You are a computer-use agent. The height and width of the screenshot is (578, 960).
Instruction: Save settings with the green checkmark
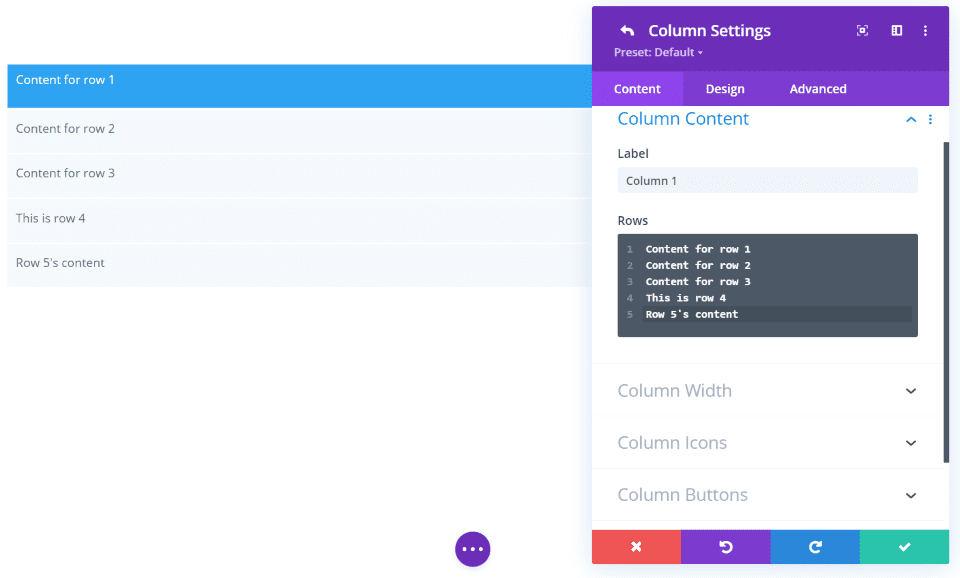point(904,546)
